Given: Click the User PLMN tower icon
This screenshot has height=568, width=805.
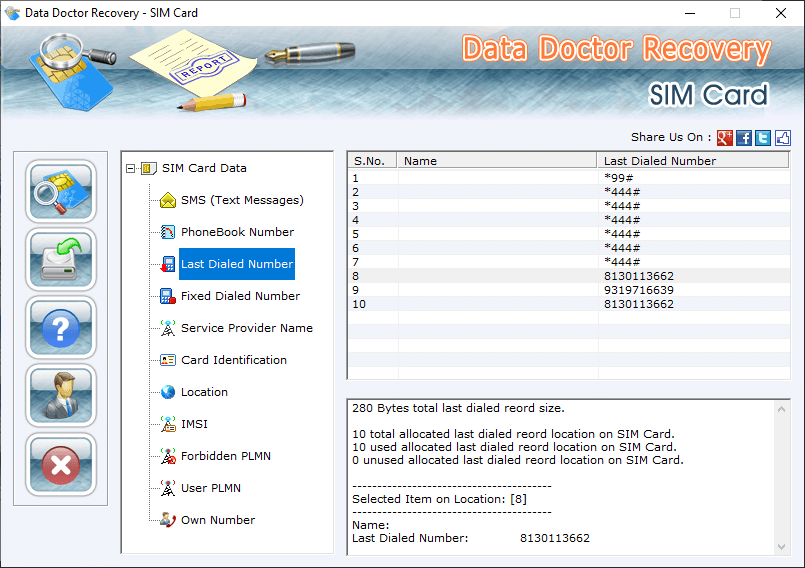Looking at the screenshot, I should tap(168, 488).
